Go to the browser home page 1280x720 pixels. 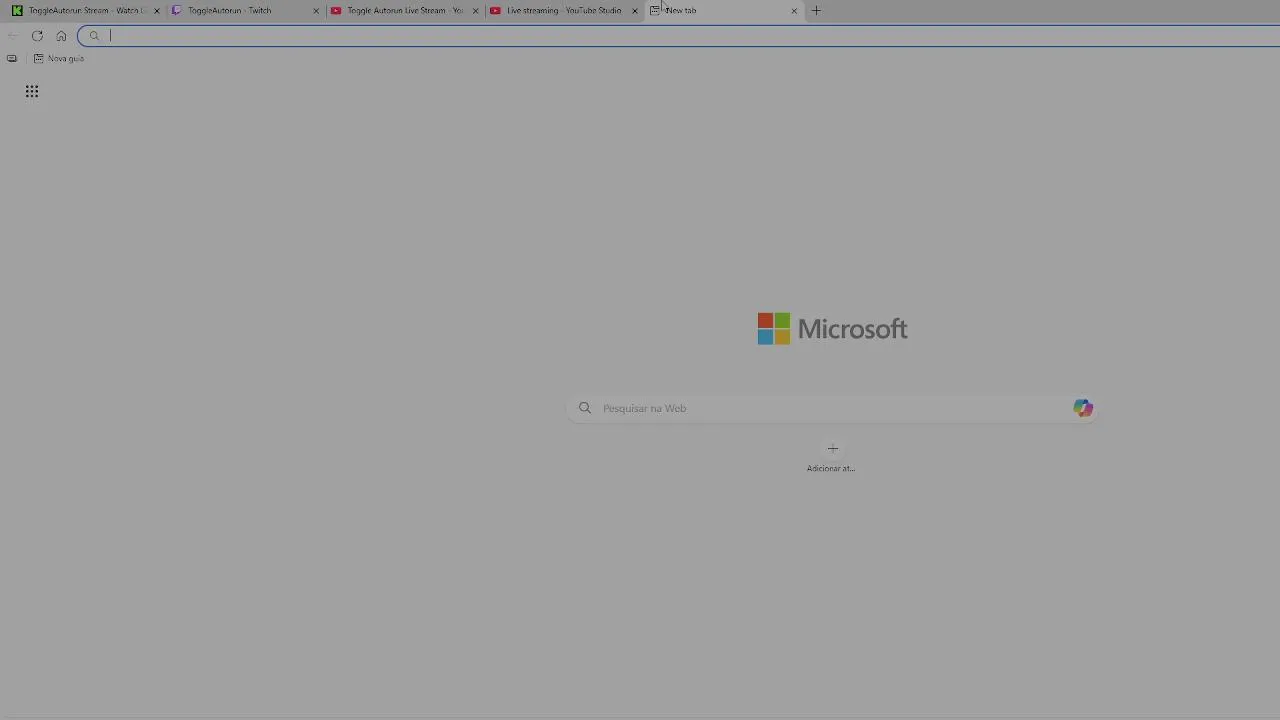[x=61, y=36]
